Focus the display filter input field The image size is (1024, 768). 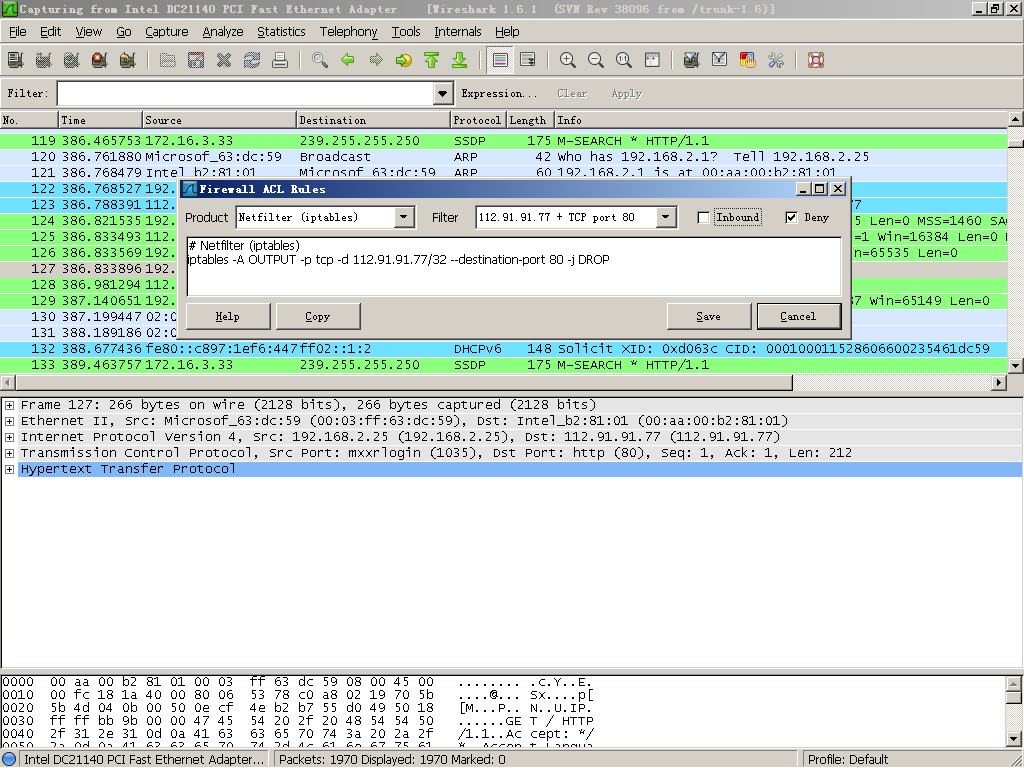pos(246,93)
